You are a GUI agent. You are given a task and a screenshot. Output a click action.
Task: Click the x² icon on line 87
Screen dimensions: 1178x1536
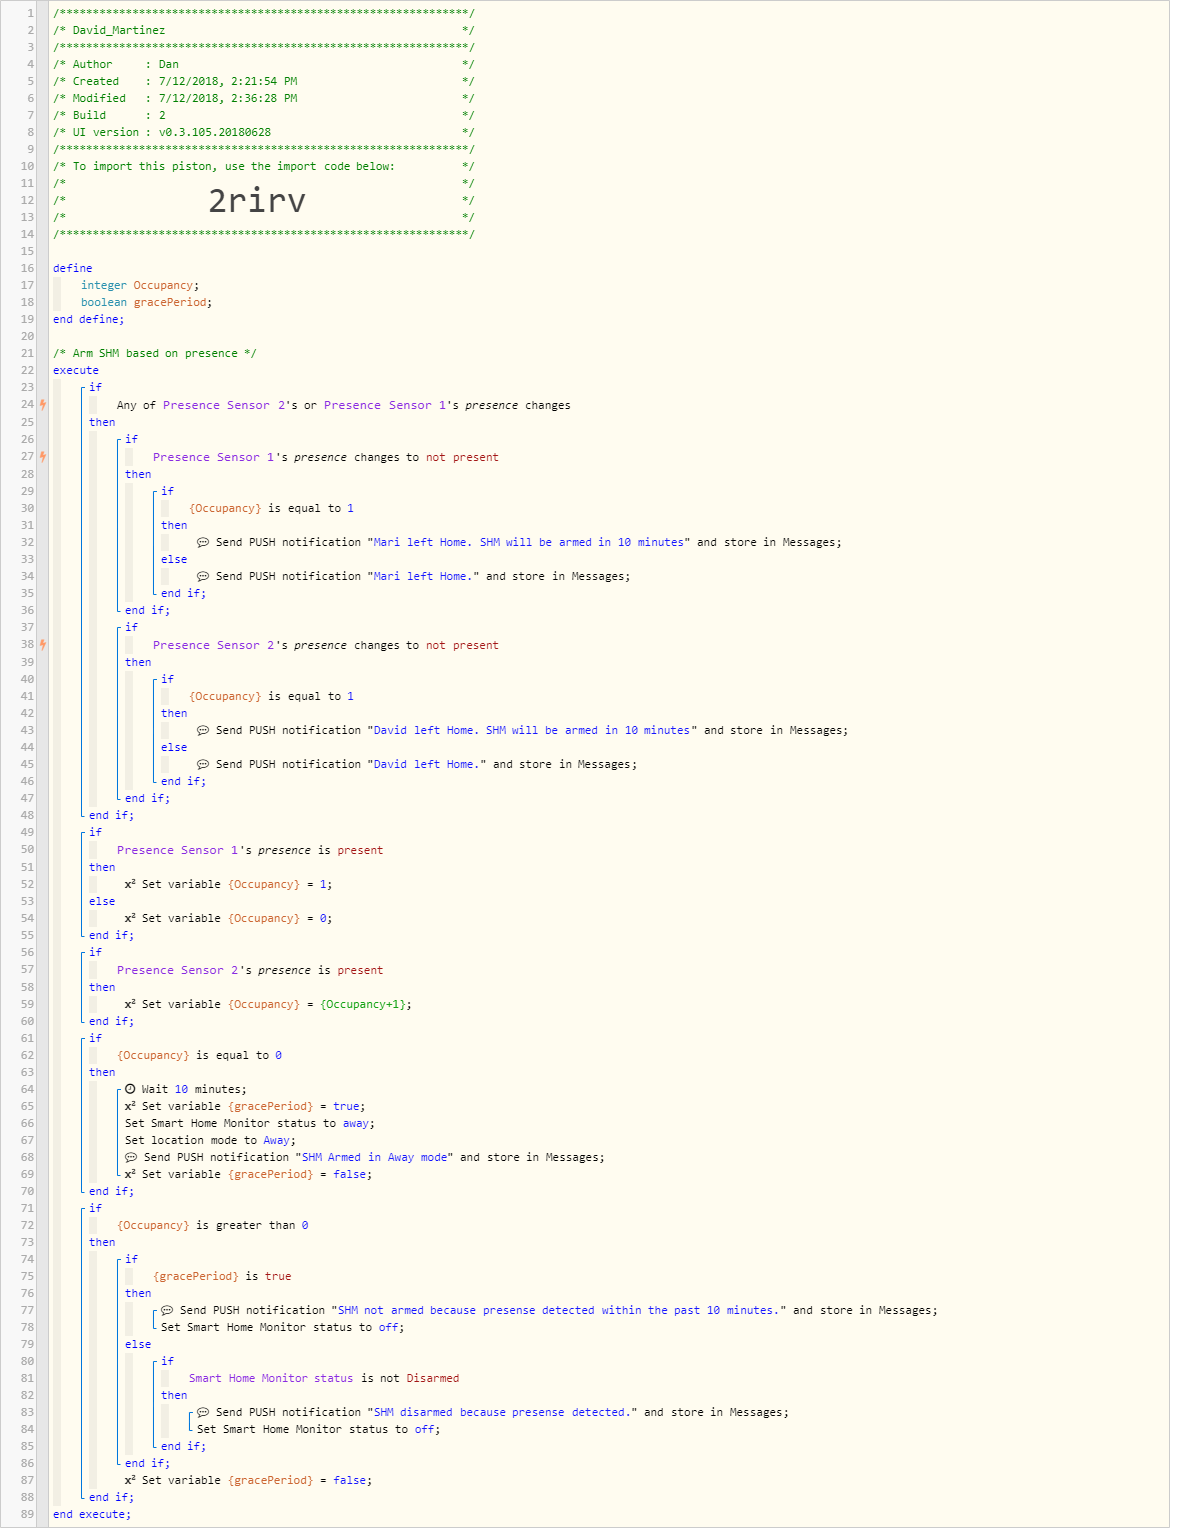point(130,1480)
